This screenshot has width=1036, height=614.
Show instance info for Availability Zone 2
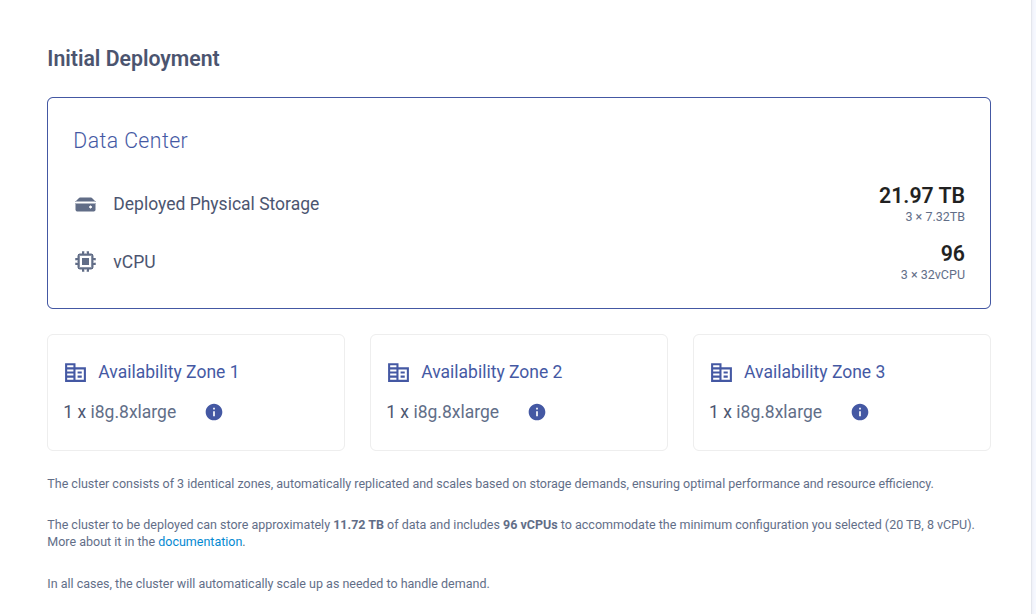[537, 412]
